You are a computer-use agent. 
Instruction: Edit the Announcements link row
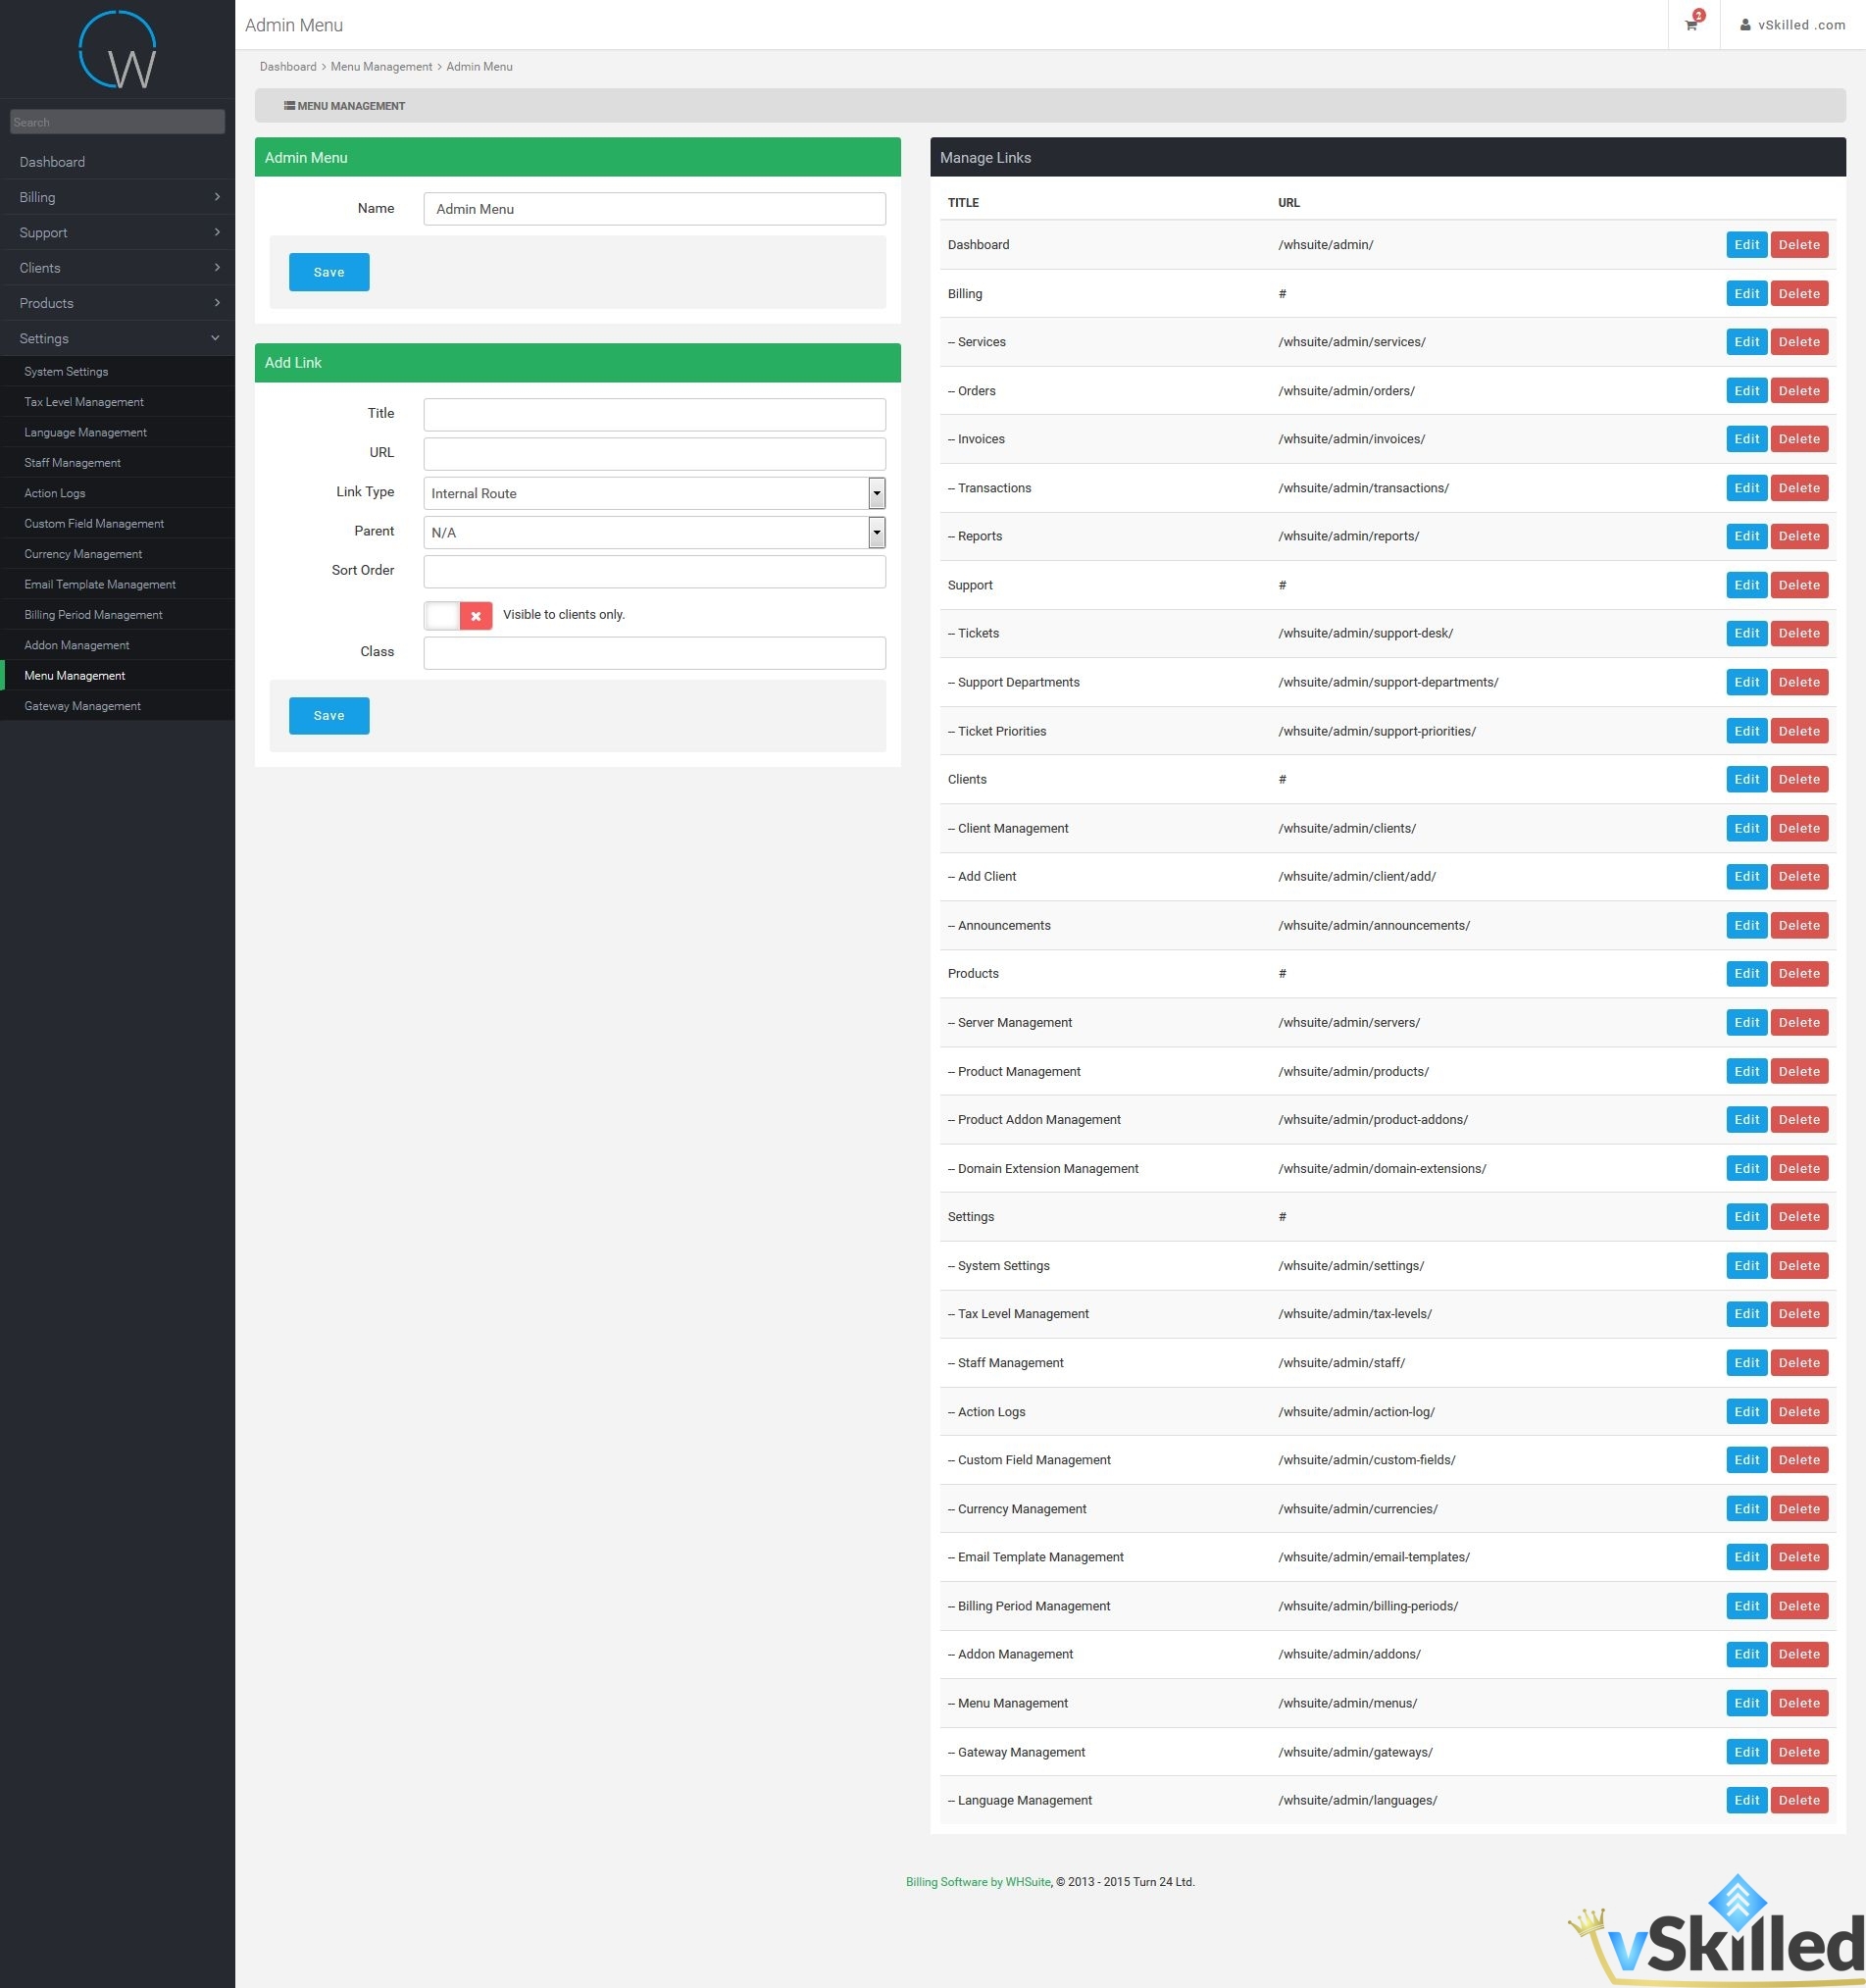(x=1747, y=925)
